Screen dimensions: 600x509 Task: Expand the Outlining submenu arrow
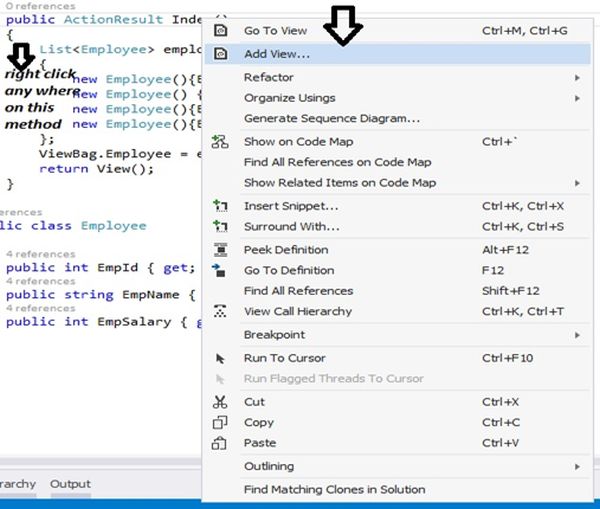click(577, 467)
